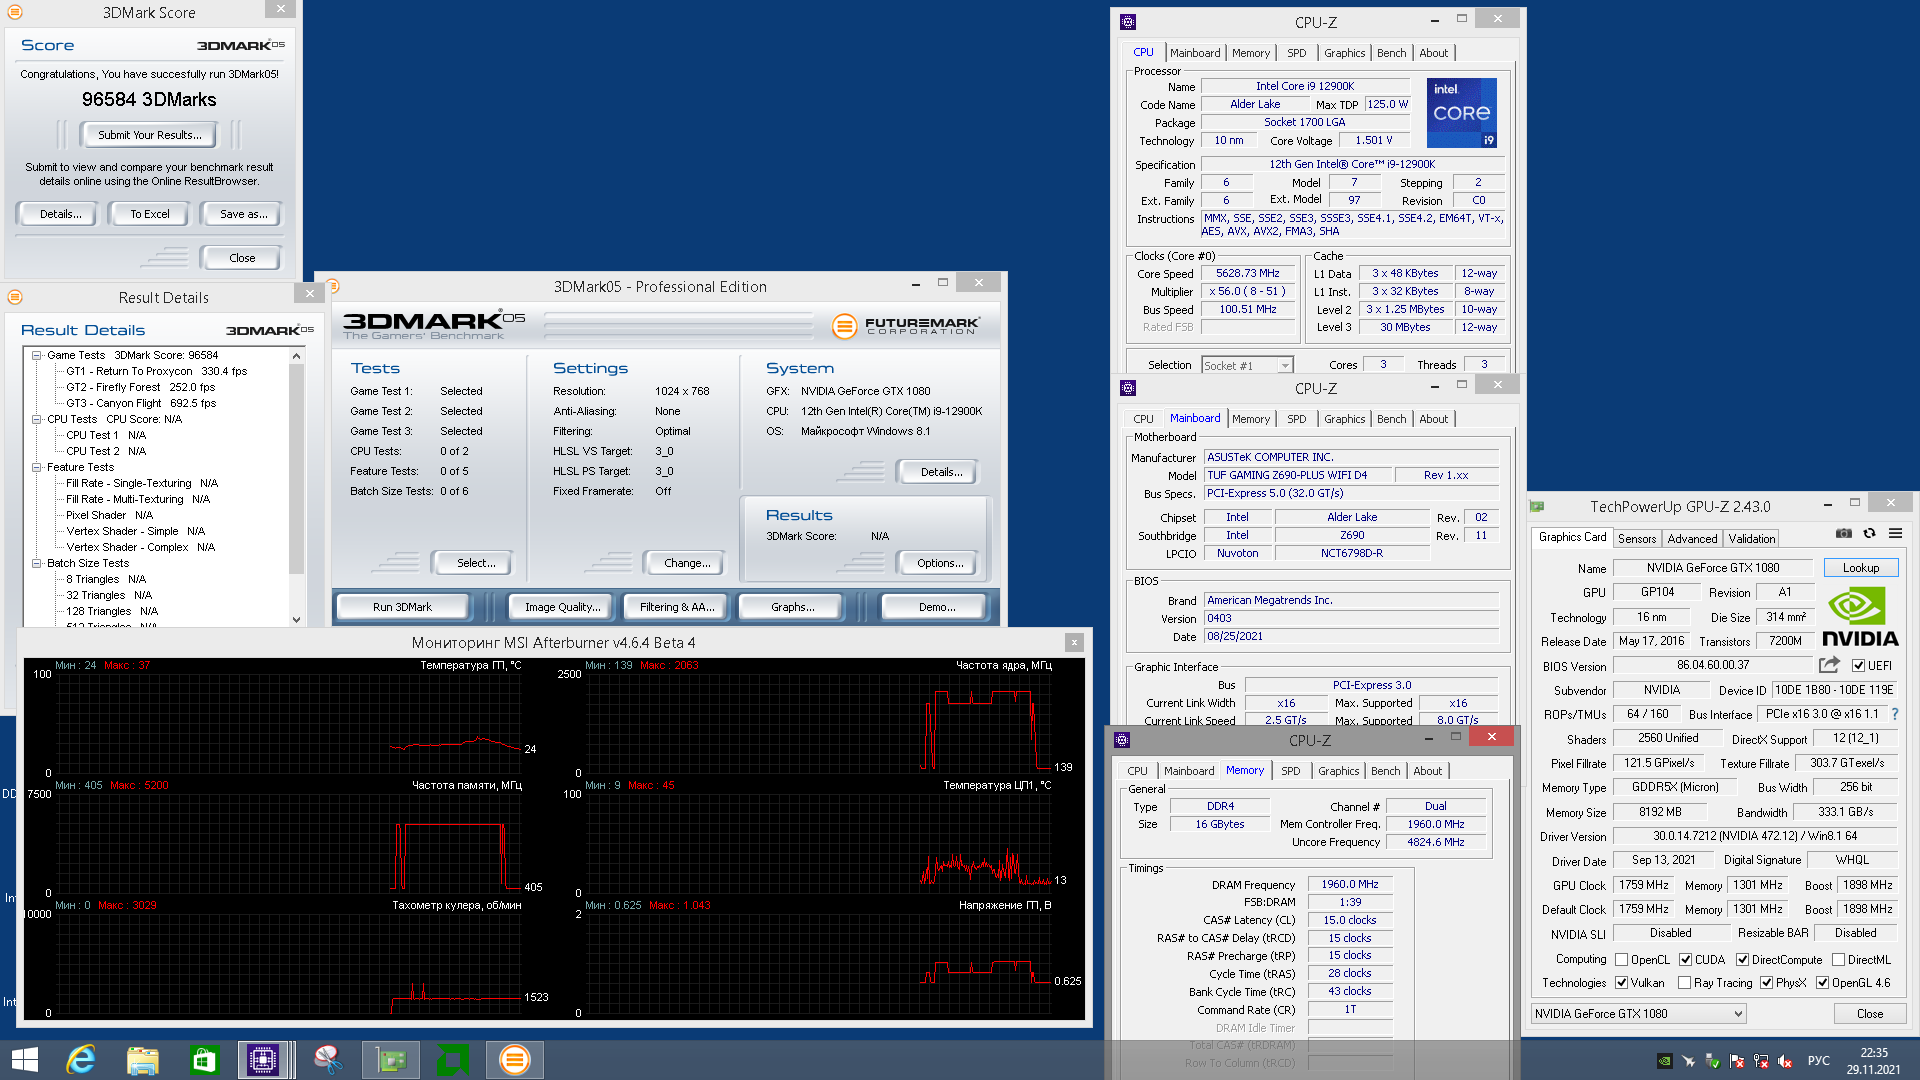The height and width of the screenshot is (1080, 1920).
Task: Click BIOS export share icon in GPU-Z
Action: coord(1829,665)
